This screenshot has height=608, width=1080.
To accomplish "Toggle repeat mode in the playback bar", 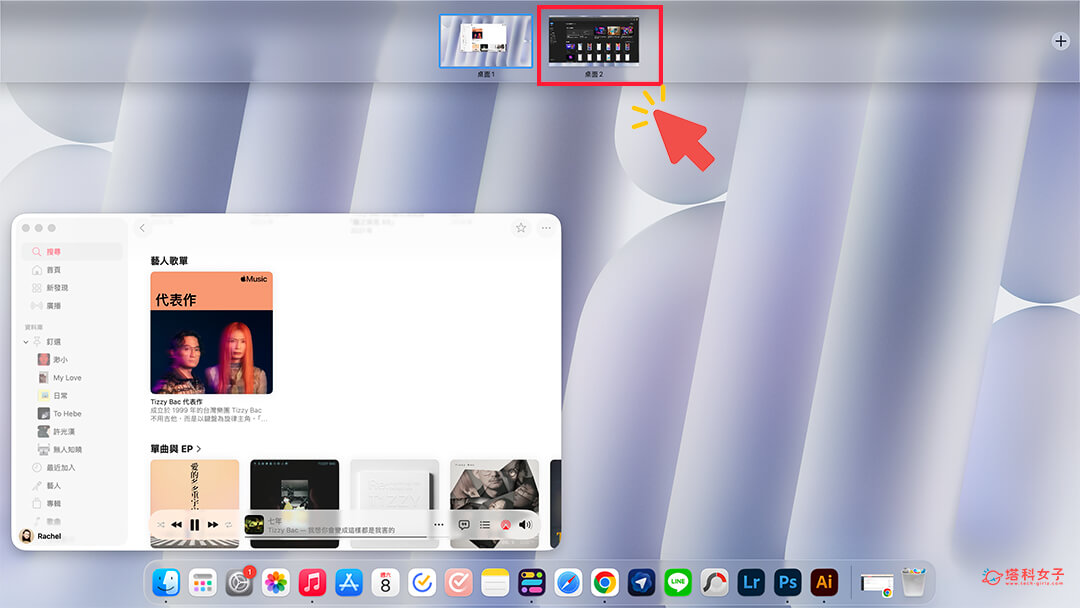I will (229, 524).
